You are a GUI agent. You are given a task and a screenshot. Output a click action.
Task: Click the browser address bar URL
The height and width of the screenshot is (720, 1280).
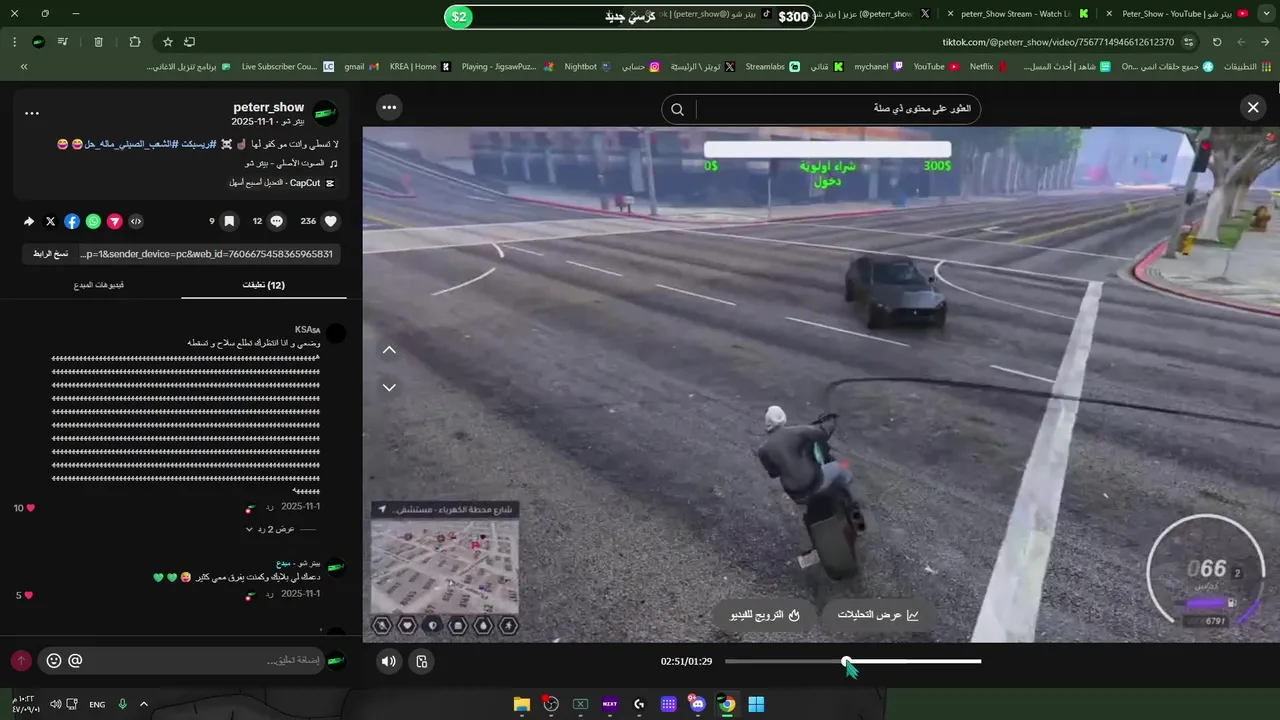pos(1058,42)
